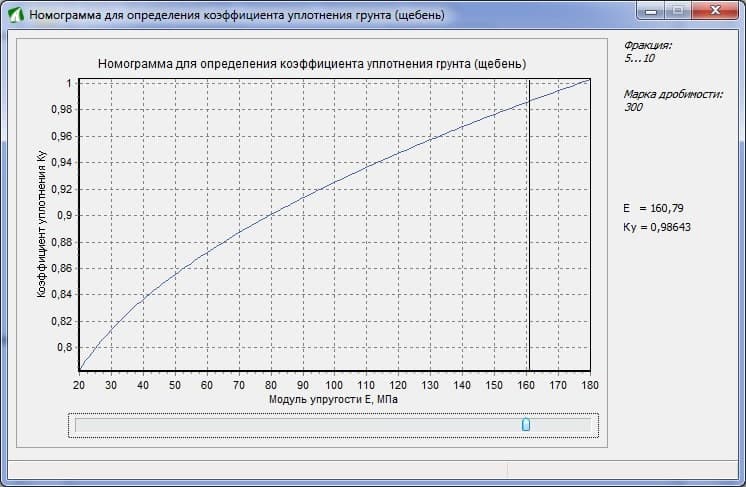Click the slider thumb below the chart
The width and height of the screenshot is (746, 487).
(x=526, y=424)
